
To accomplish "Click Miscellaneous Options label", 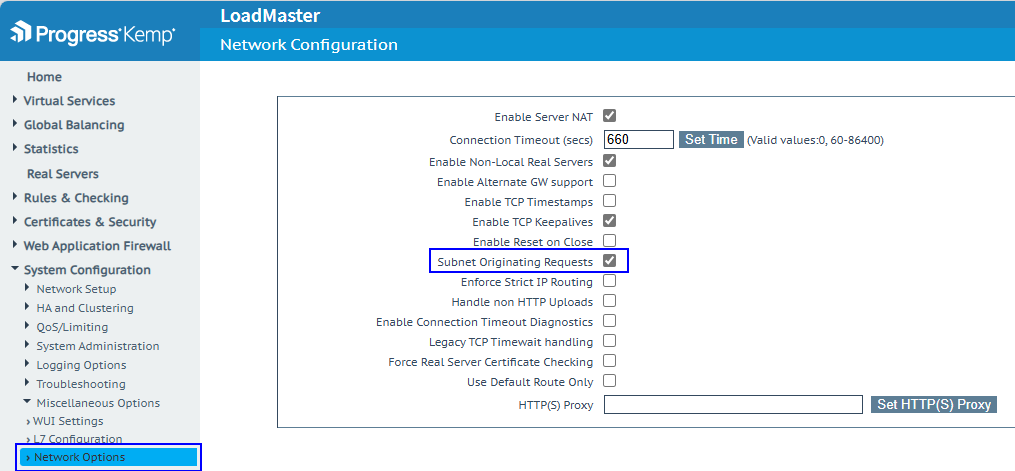I will 98,402.
